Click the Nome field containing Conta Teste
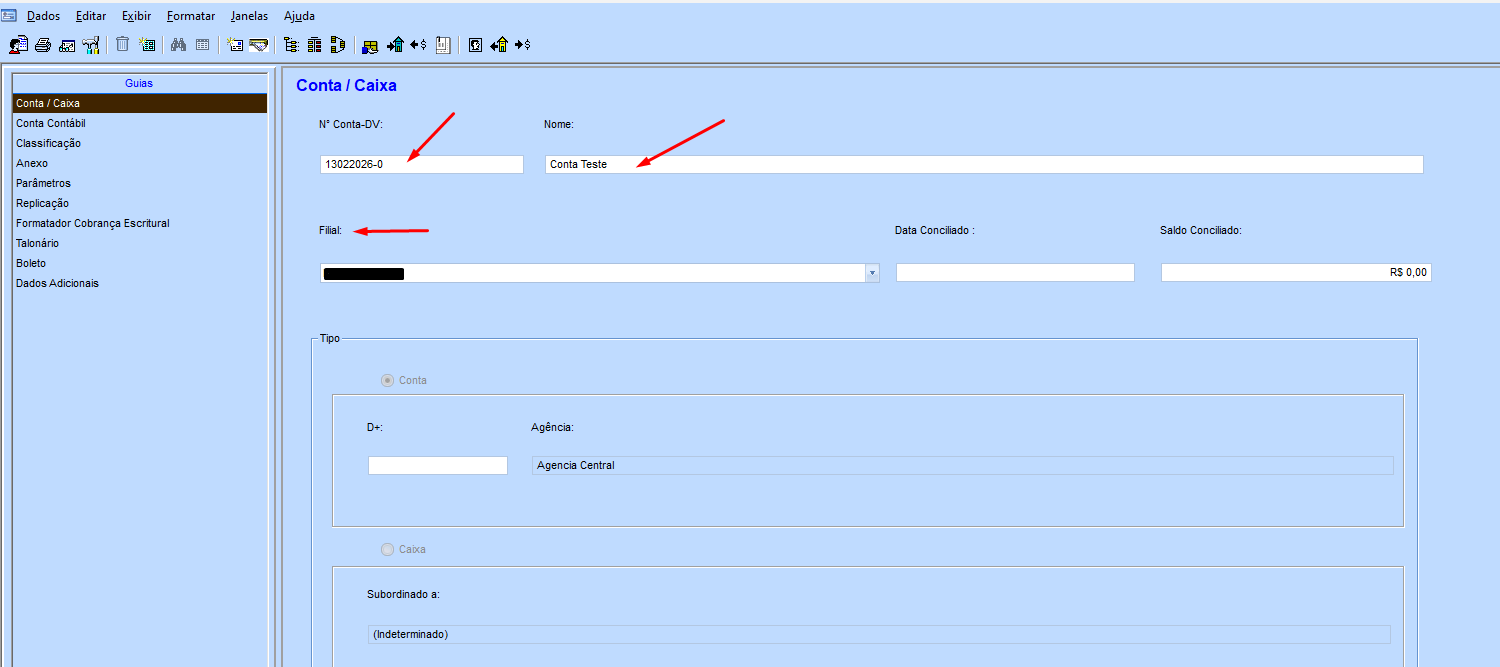 tap(983, 164)
